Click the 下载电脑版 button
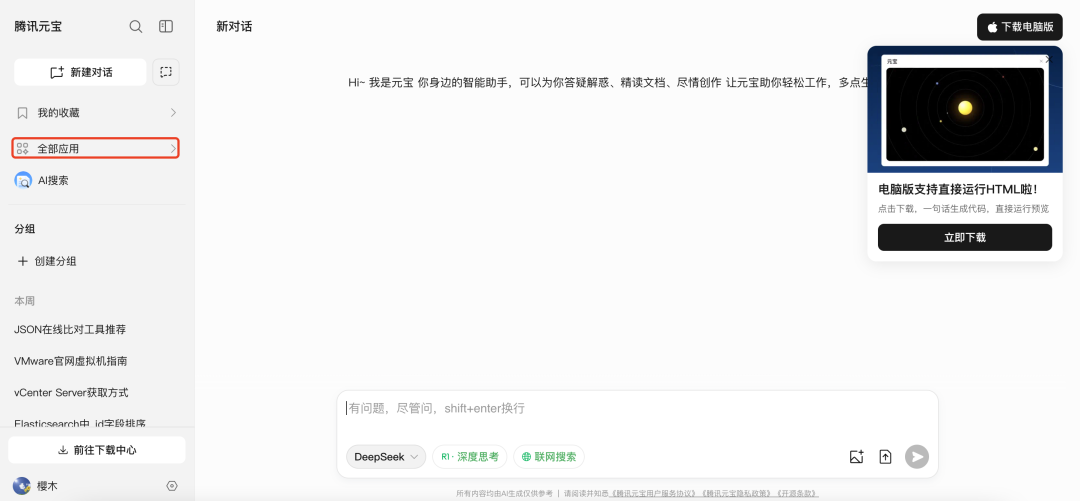The height and width of the screenshot is (501, 1080). click(x=1019, y=27)
